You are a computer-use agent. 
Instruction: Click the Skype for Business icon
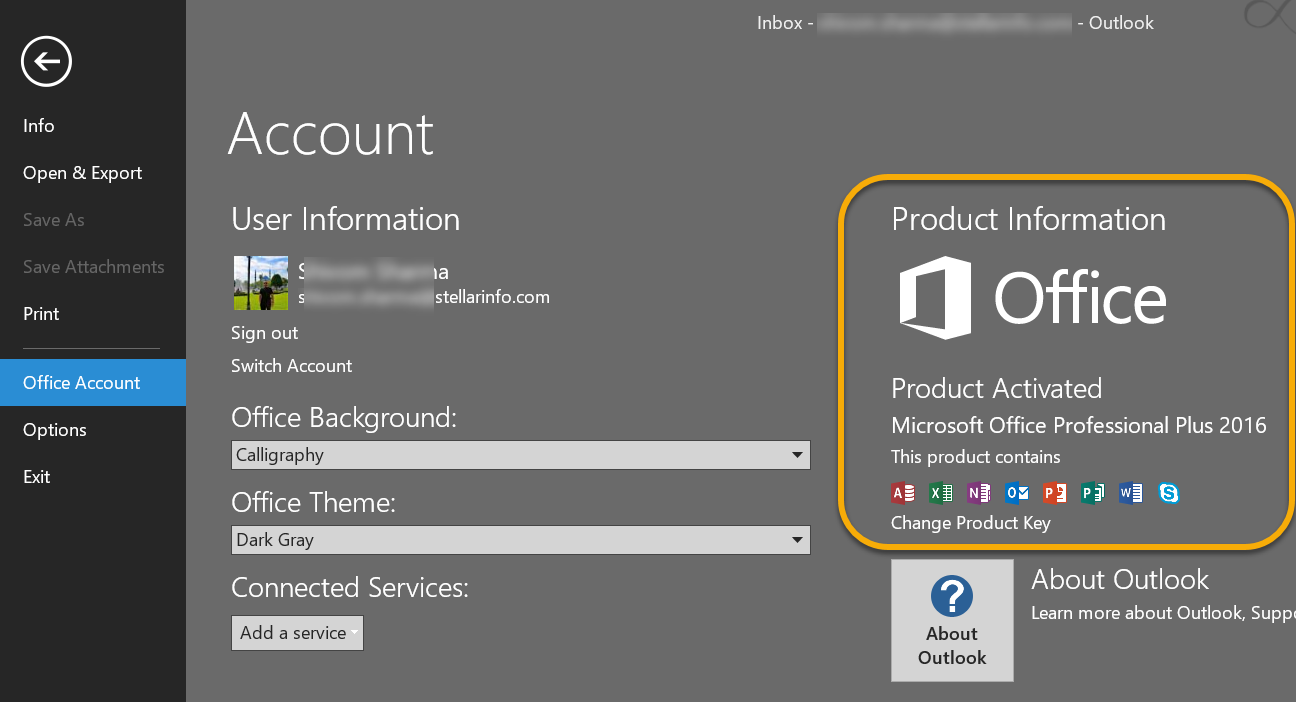1168,492
